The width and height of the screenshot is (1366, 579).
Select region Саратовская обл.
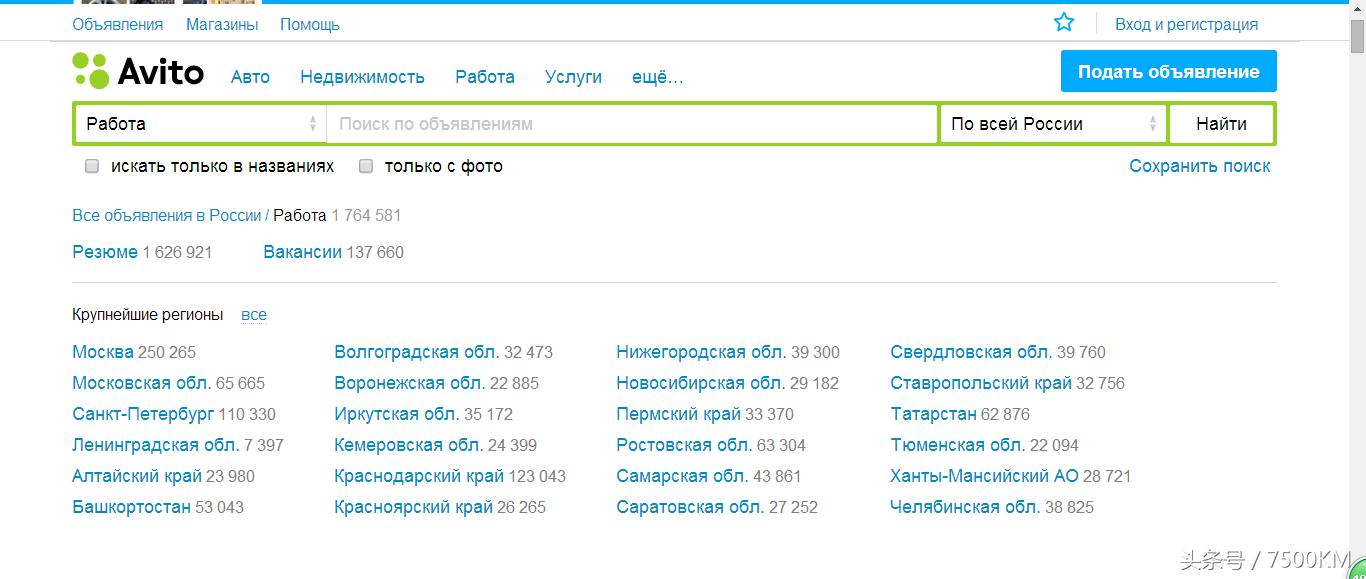(690, 507)
